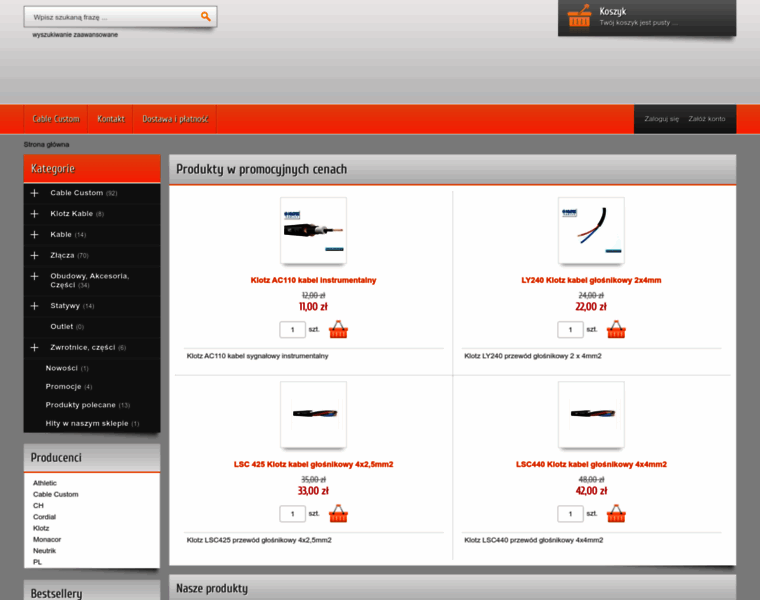Expand the Złącza category

34,255
